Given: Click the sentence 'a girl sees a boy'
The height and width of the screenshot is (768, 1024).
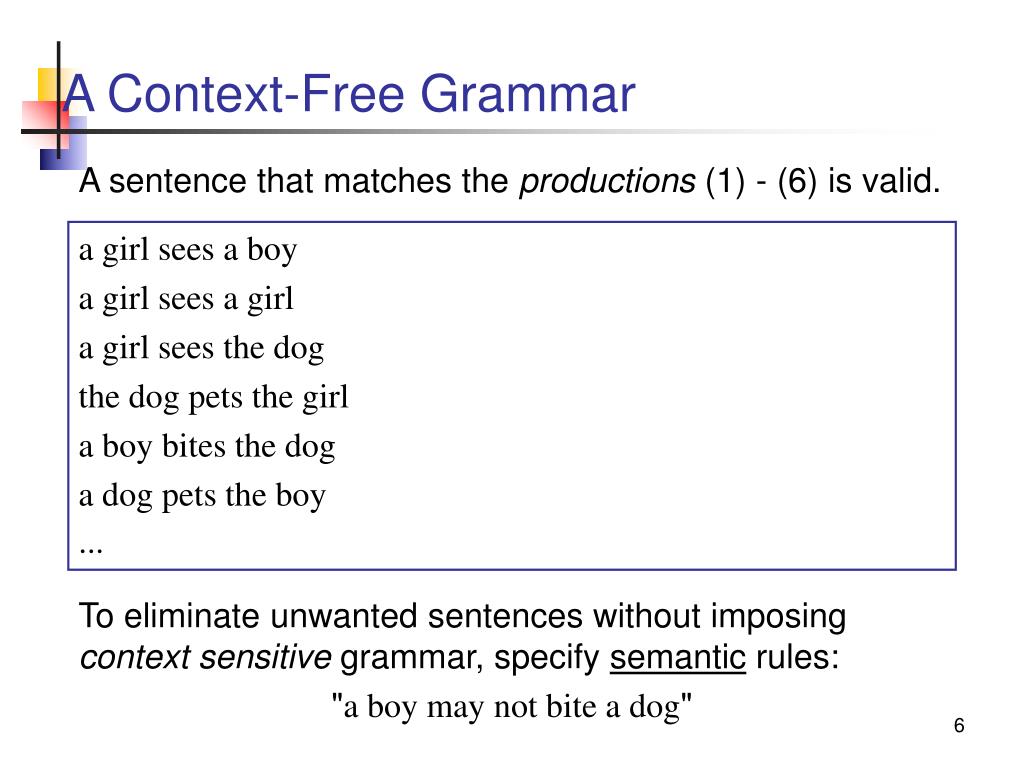Looking at the screenshot, I should click(x=188, y=250).
